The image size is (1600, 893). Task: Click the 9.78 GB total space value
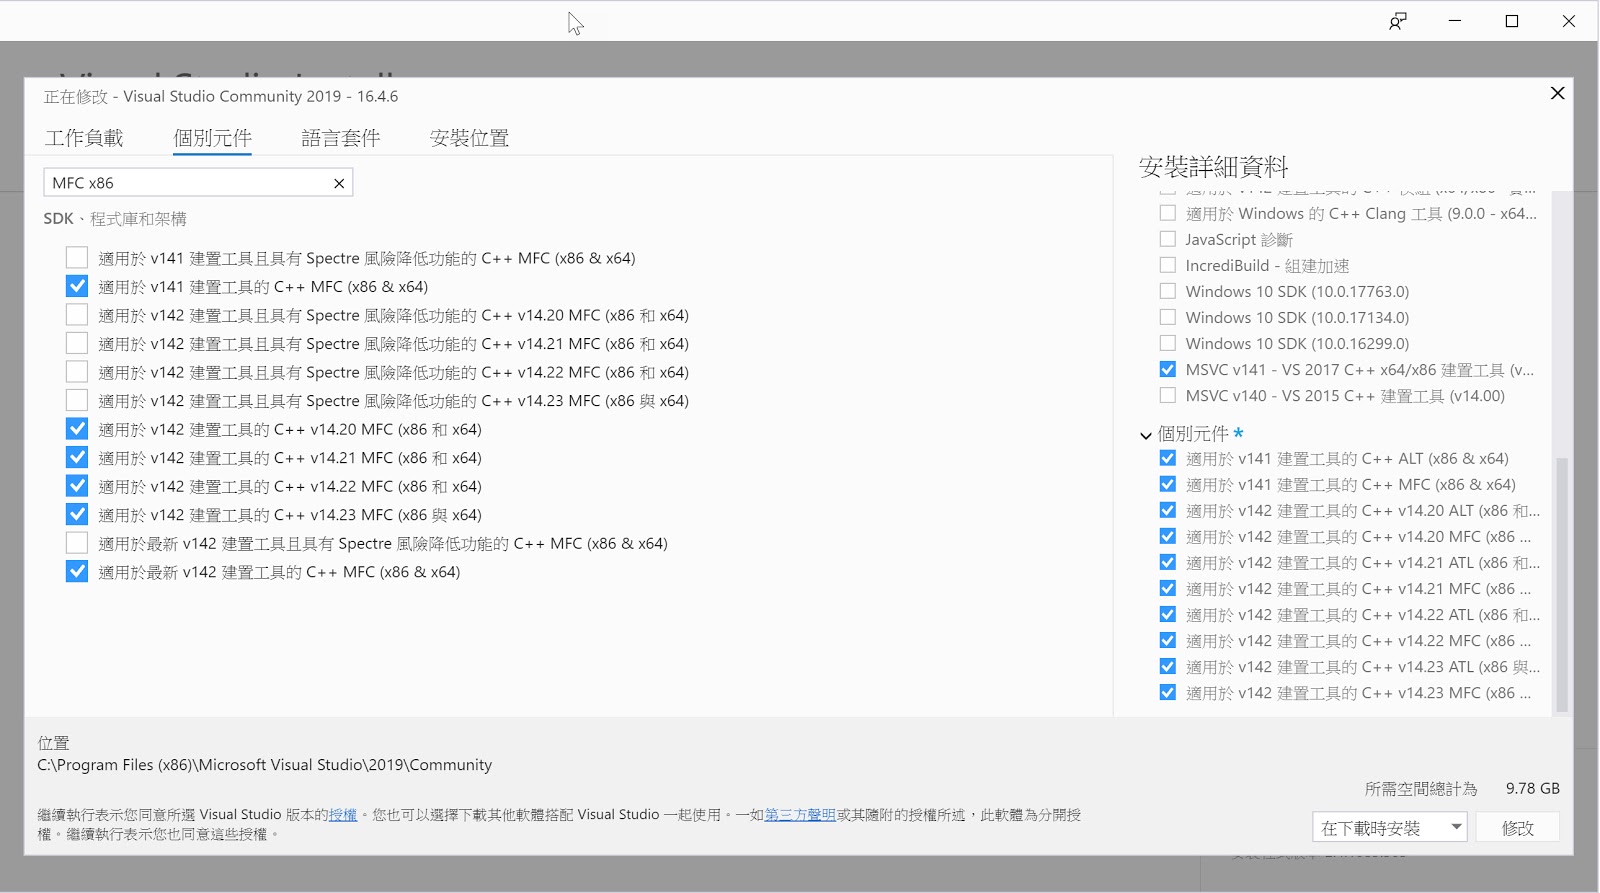pos(1532,789)
